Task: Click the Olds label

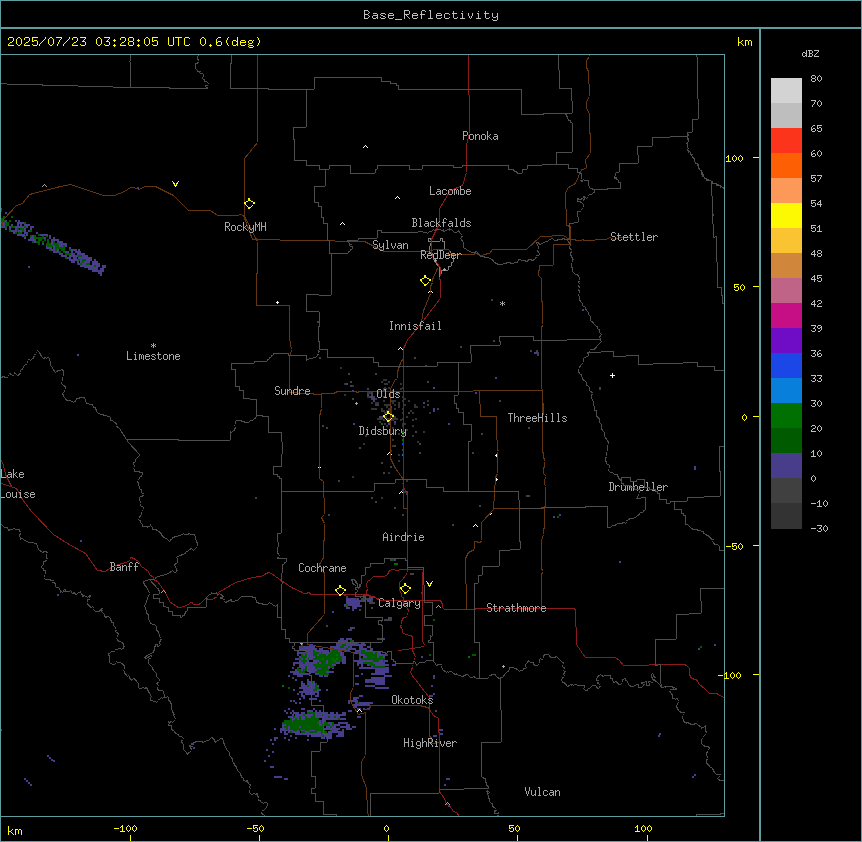Action: (388, 394)
